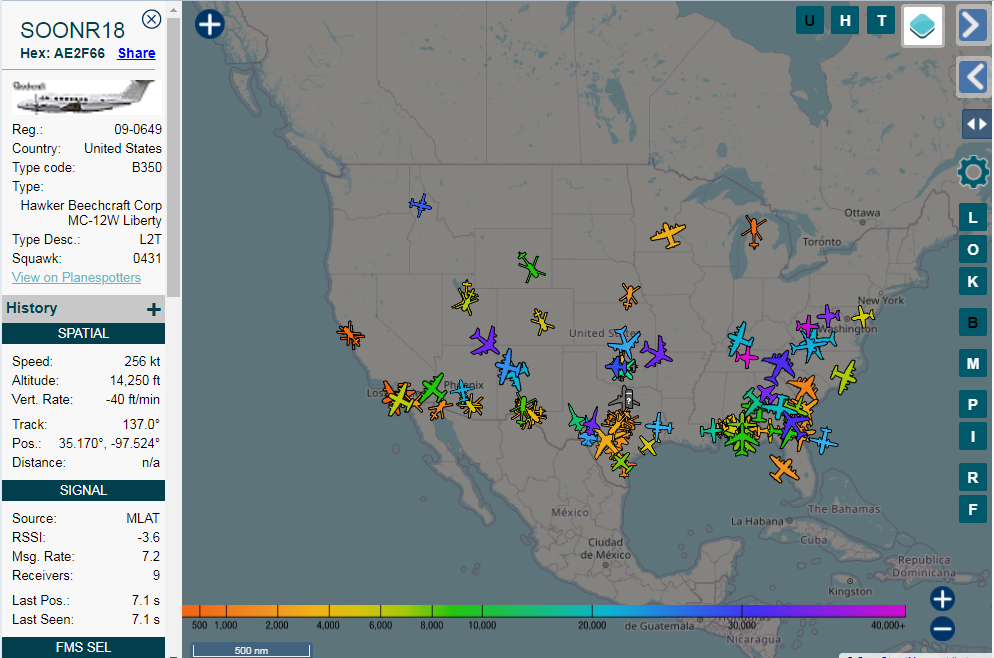994x658 pixels.
Task: Click the type code value B350
Action: (x=147, y=167)
